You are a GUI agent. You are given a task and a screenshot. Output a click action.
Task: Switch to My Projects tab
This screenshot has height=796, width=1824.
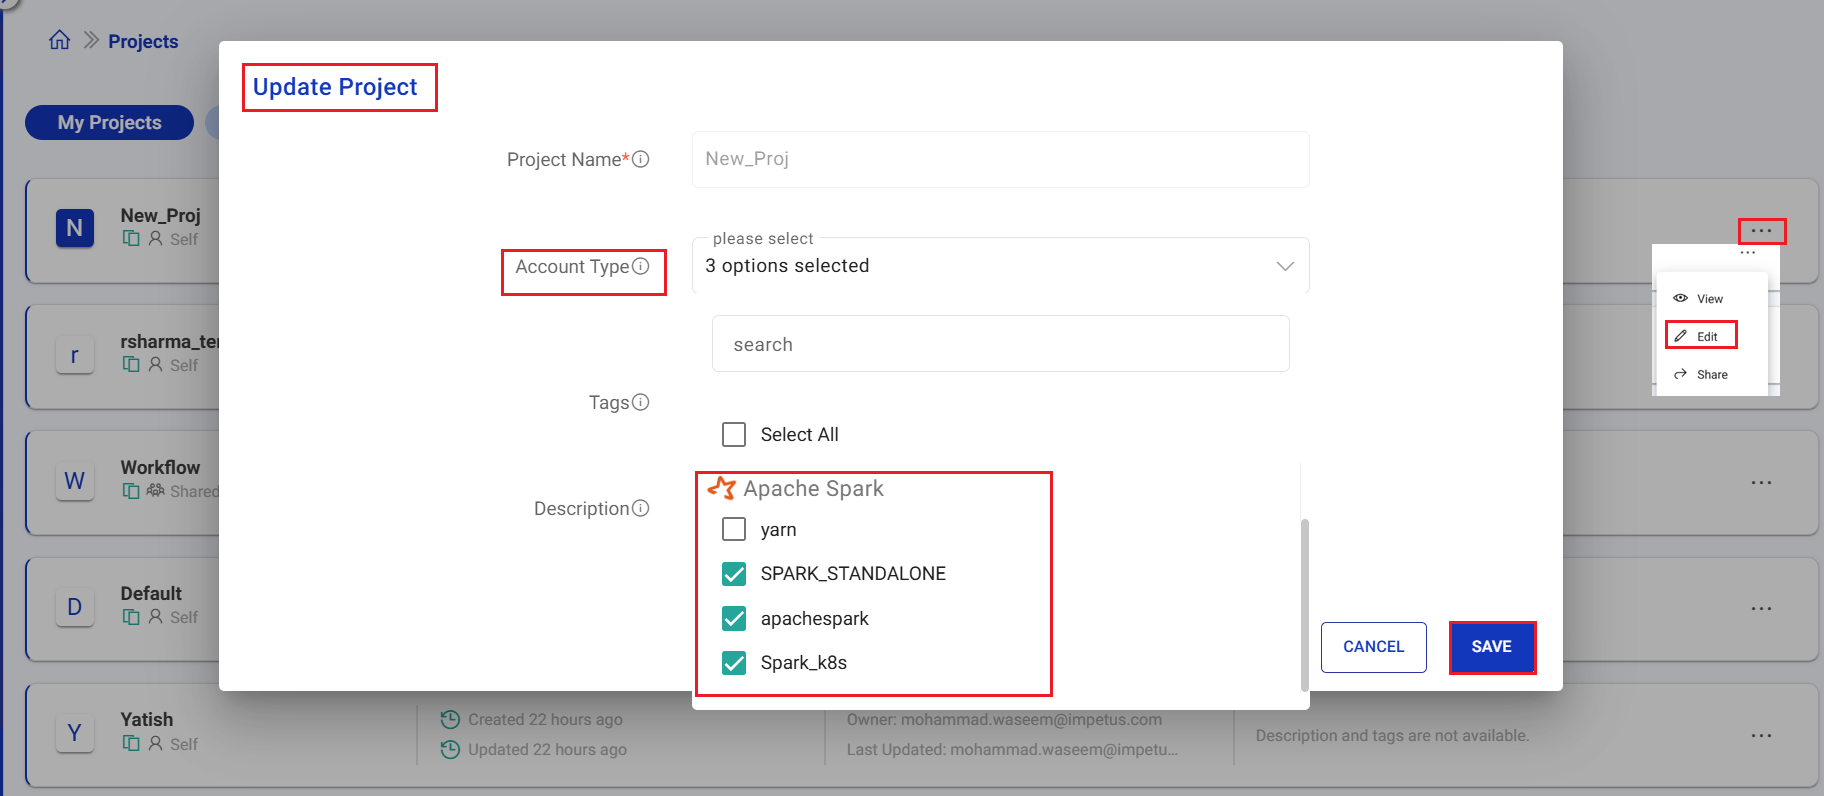tap(109, 122)
